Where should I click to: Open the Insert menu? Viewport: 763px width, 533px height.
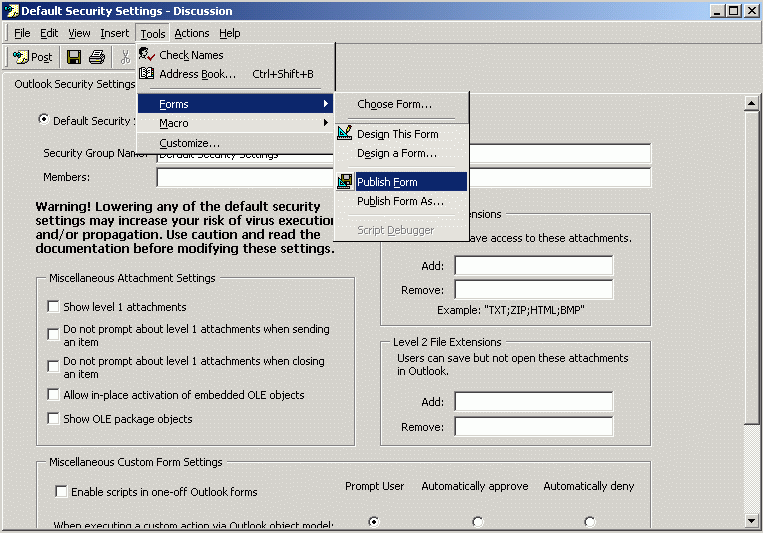(115, 33)
